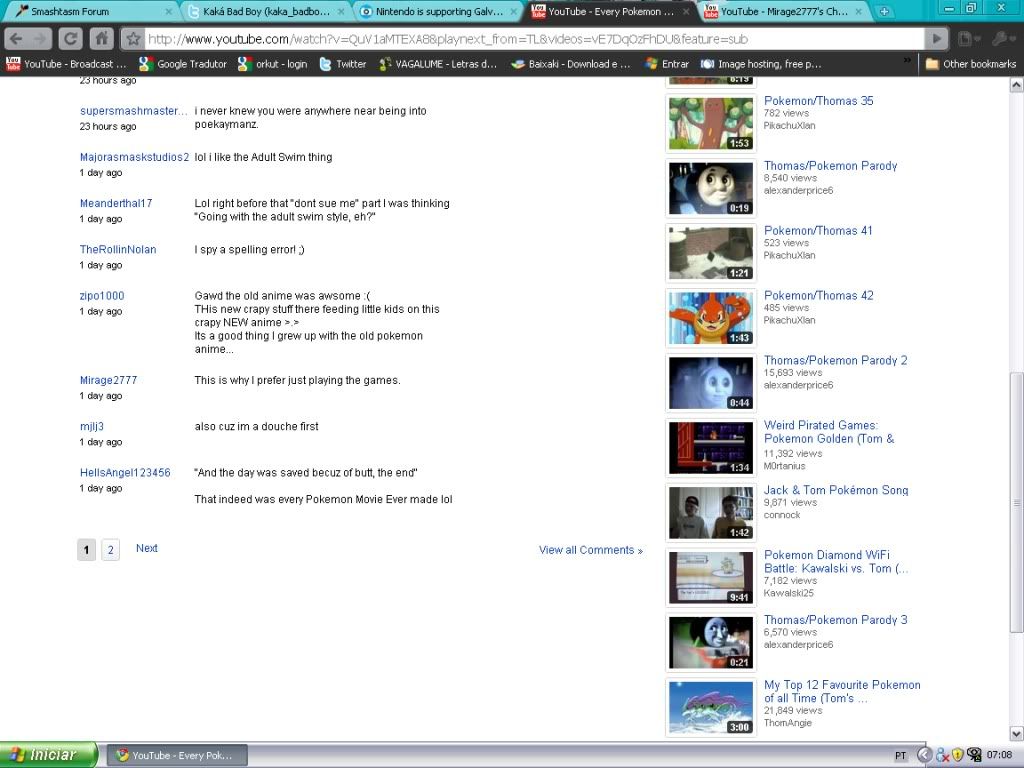Open the Other bookmarks folder
This screenshot has height=768, width=1024.
[x=970, y=64]
